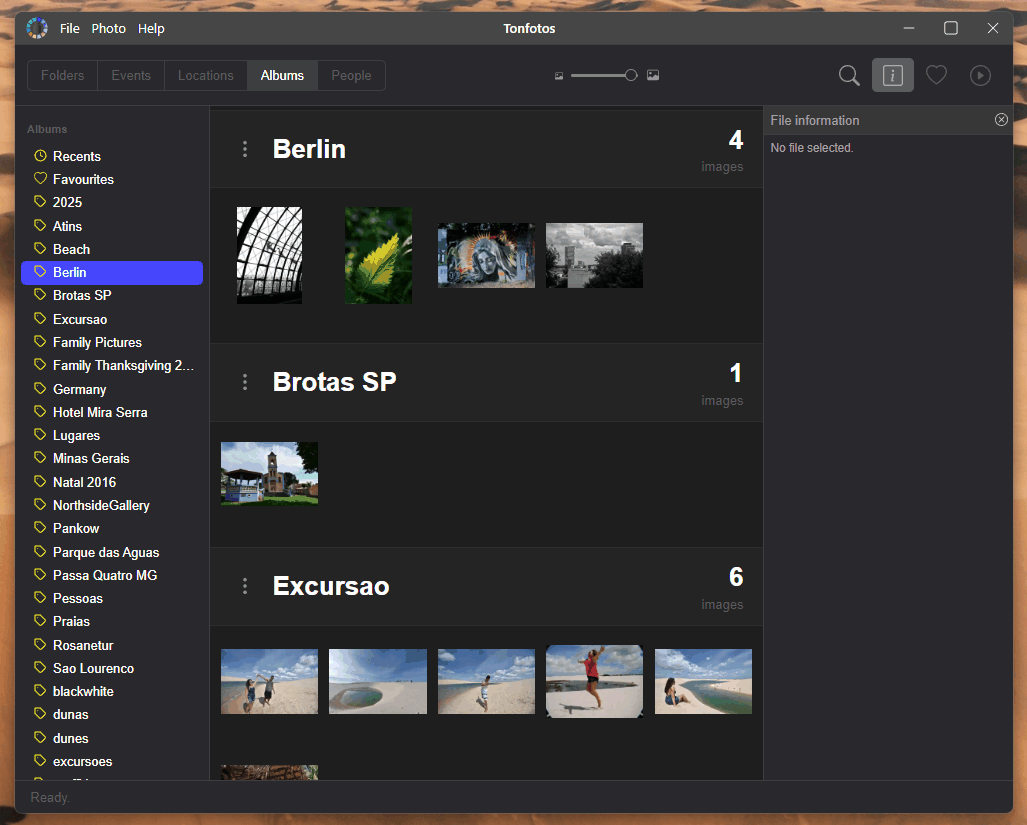Select the Minas Gerais album
The image size is (1027, 825).
[x=112, y=458]
